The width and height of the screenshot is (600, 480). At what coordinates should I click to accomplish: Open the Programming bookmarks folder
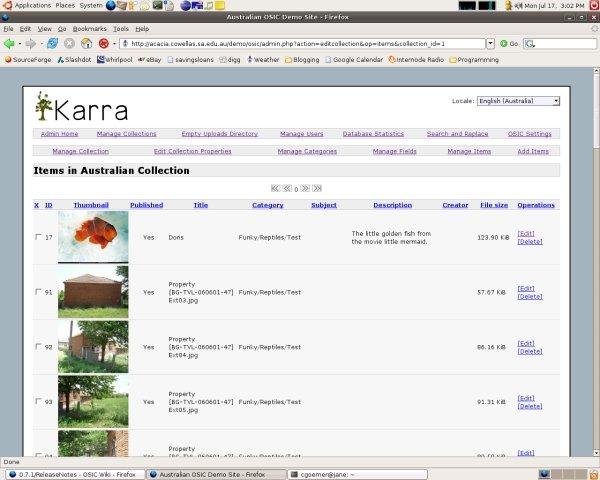[477, 59]
